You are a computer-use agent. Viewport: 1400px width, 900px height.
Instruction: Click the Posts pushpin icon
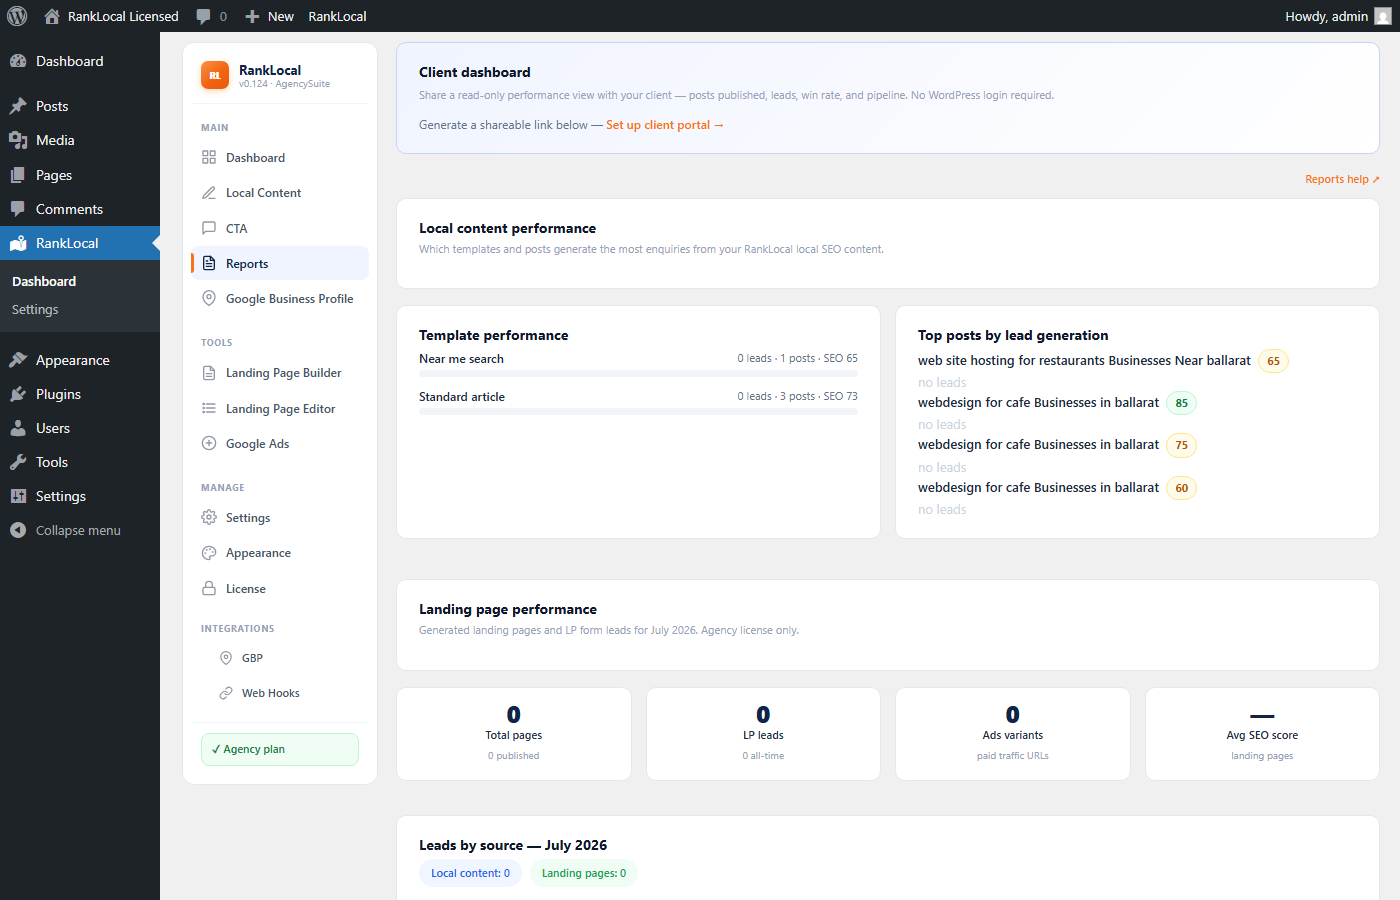click(x=18, y=106)
